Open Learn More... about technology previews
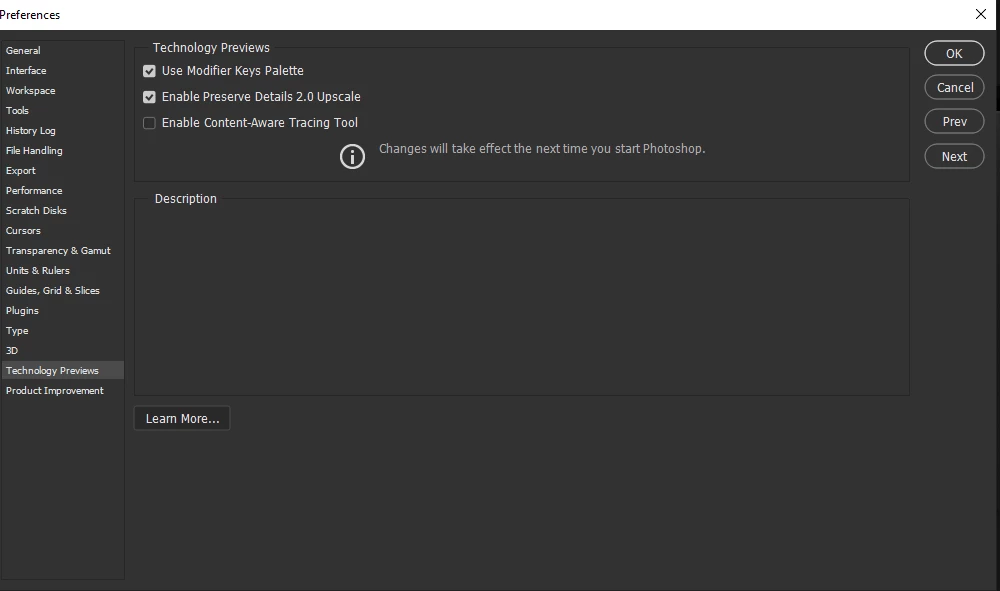 pyautogui.click(x=182, y=419)
